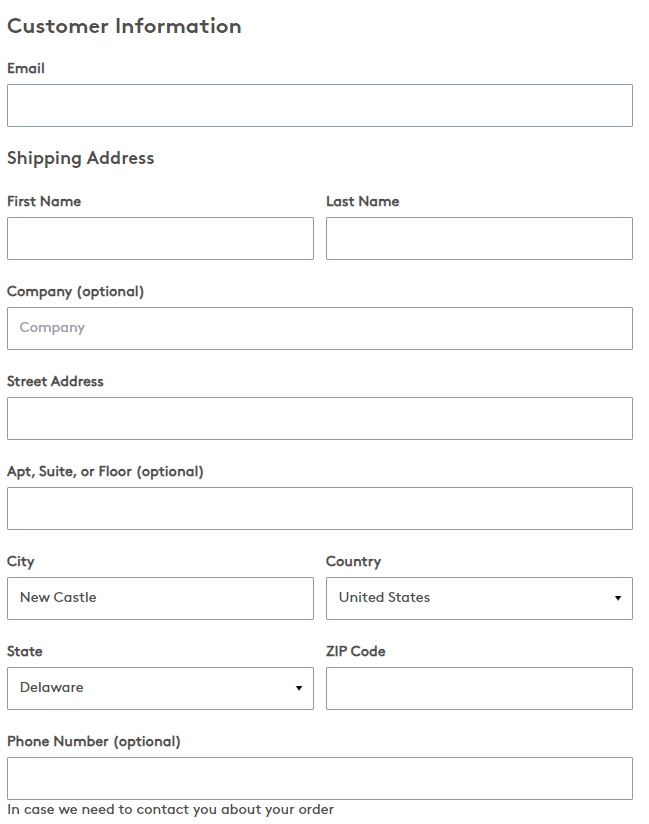Click the Company (optional) label
649x824 pixels.
pos(75,291)
